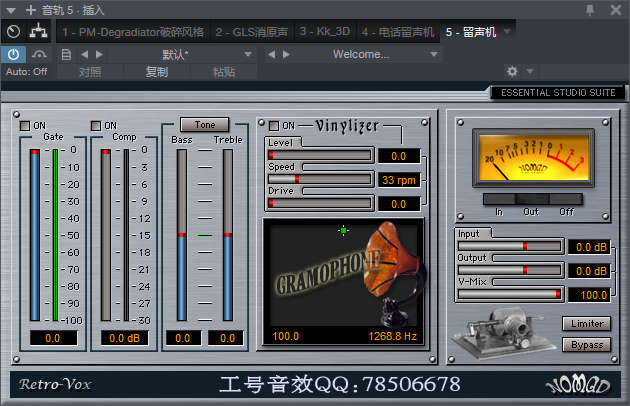Click the 1268.8 Hz frequency readout
Viewport: 630px width, 406px height.
pos(393,336)
